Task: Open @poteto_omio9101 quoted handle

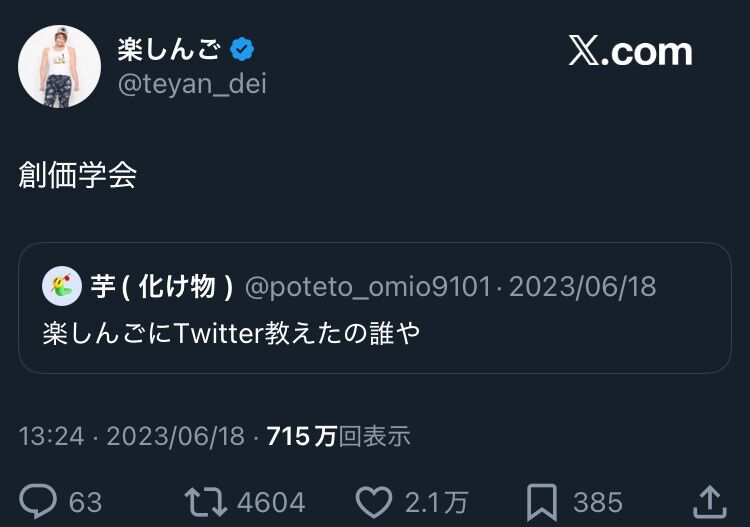Action: click(x=368, y=287)
